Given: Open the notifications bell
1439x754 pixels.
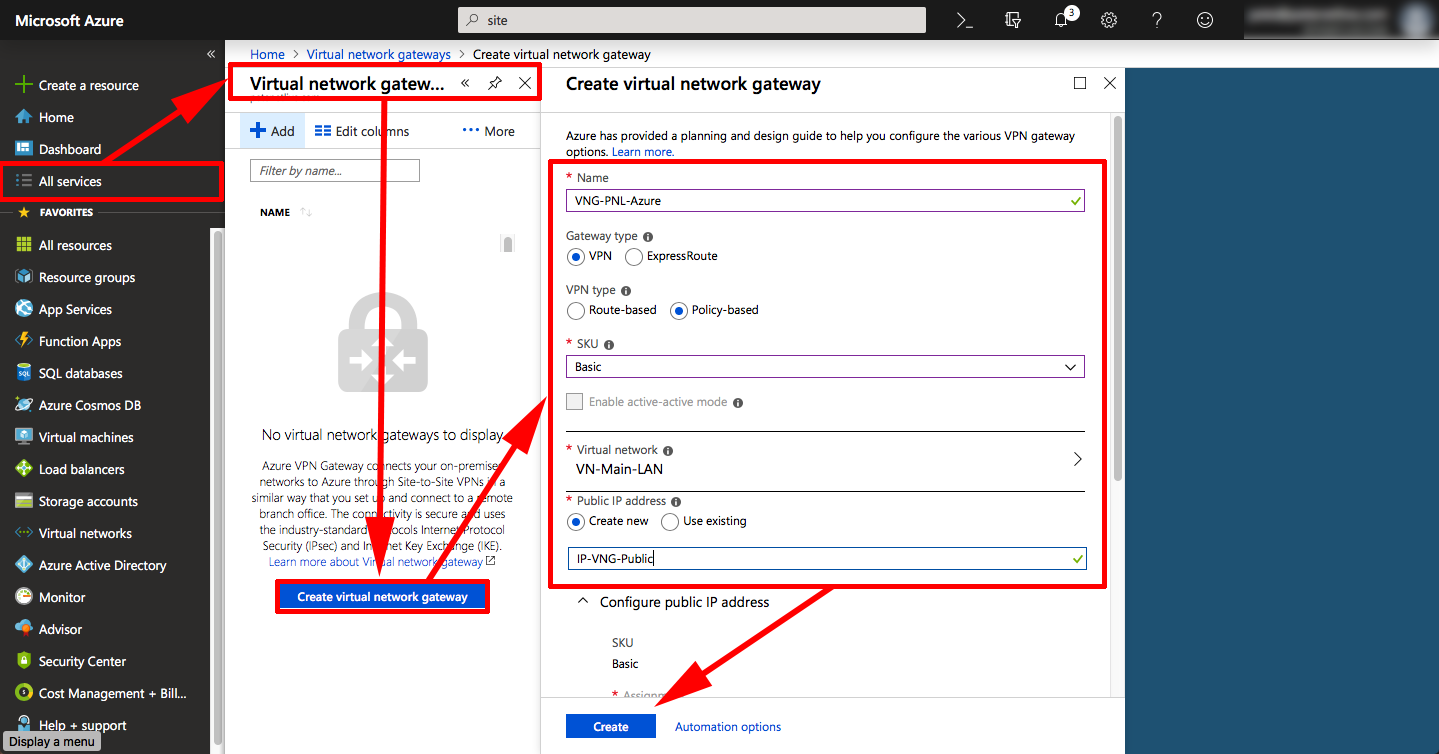Looking at the screenshot, I should [x=1062, y=20].
